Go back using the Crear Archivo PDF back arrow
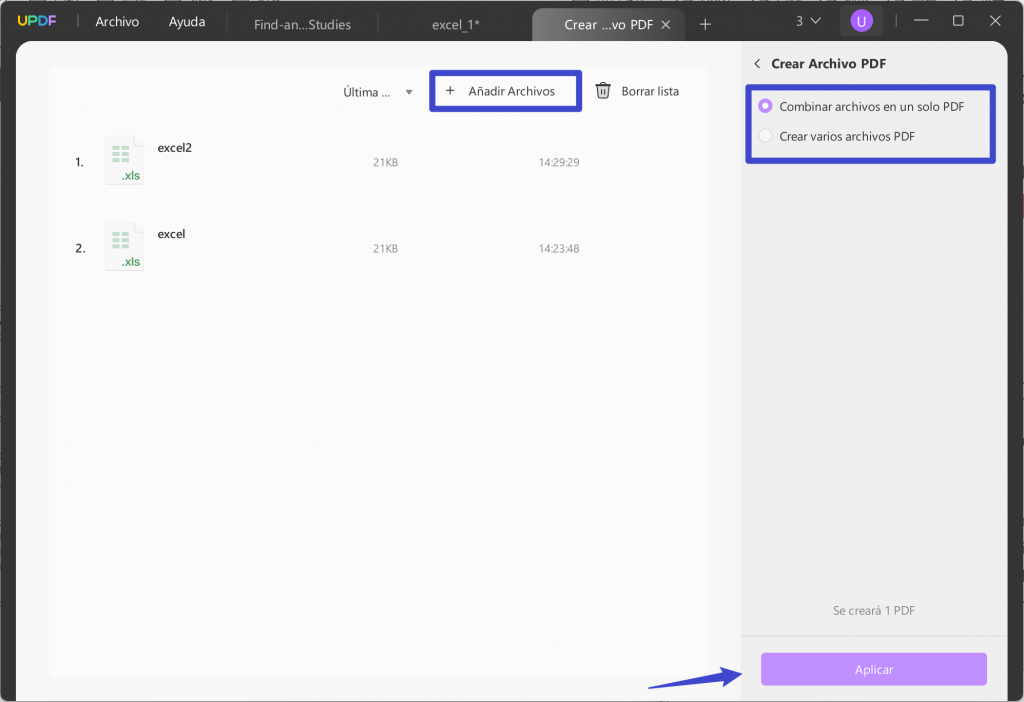This screenshot has width=1024, height=702. [757, 63]
